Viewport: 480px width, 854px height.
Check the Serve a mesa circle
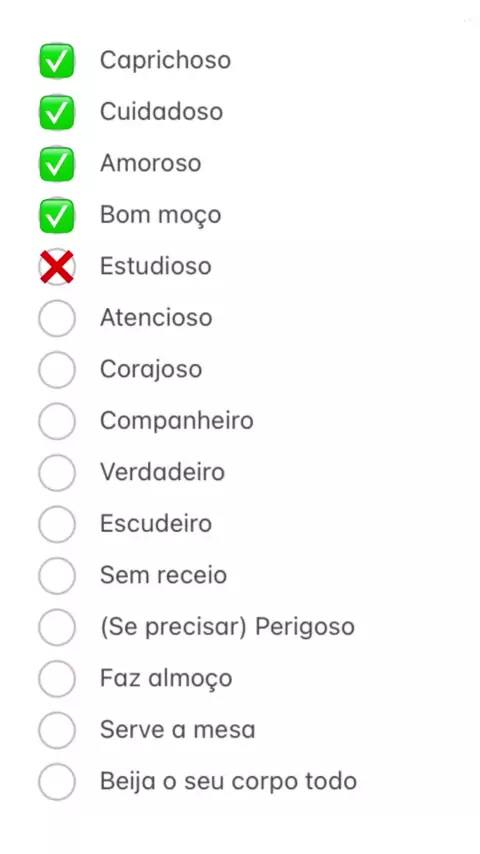click(57, 730)
